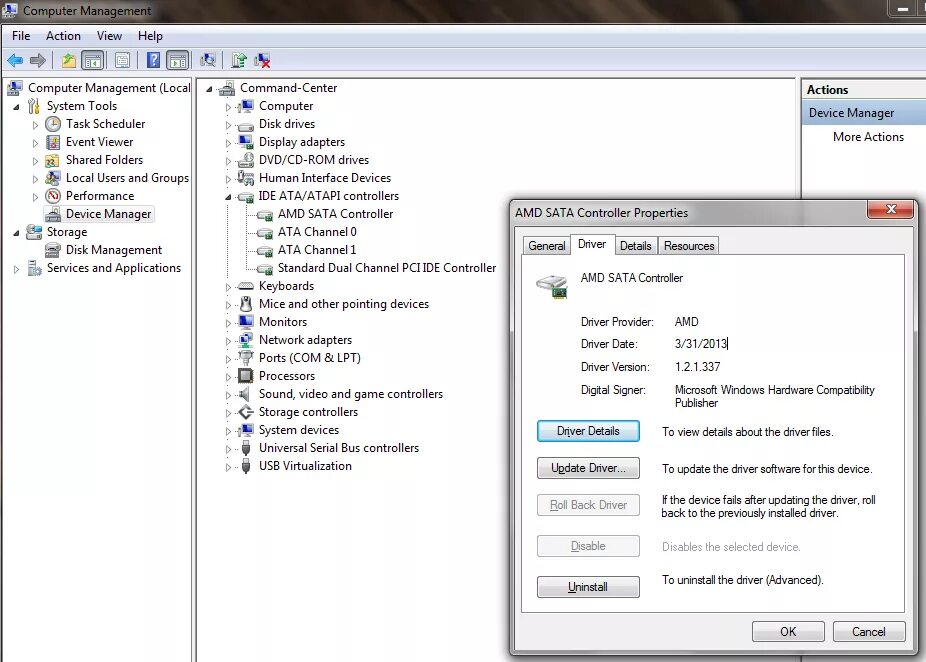Click the Driver Details button
Viewport: 926px width, 662px height.
coord(588,431)
